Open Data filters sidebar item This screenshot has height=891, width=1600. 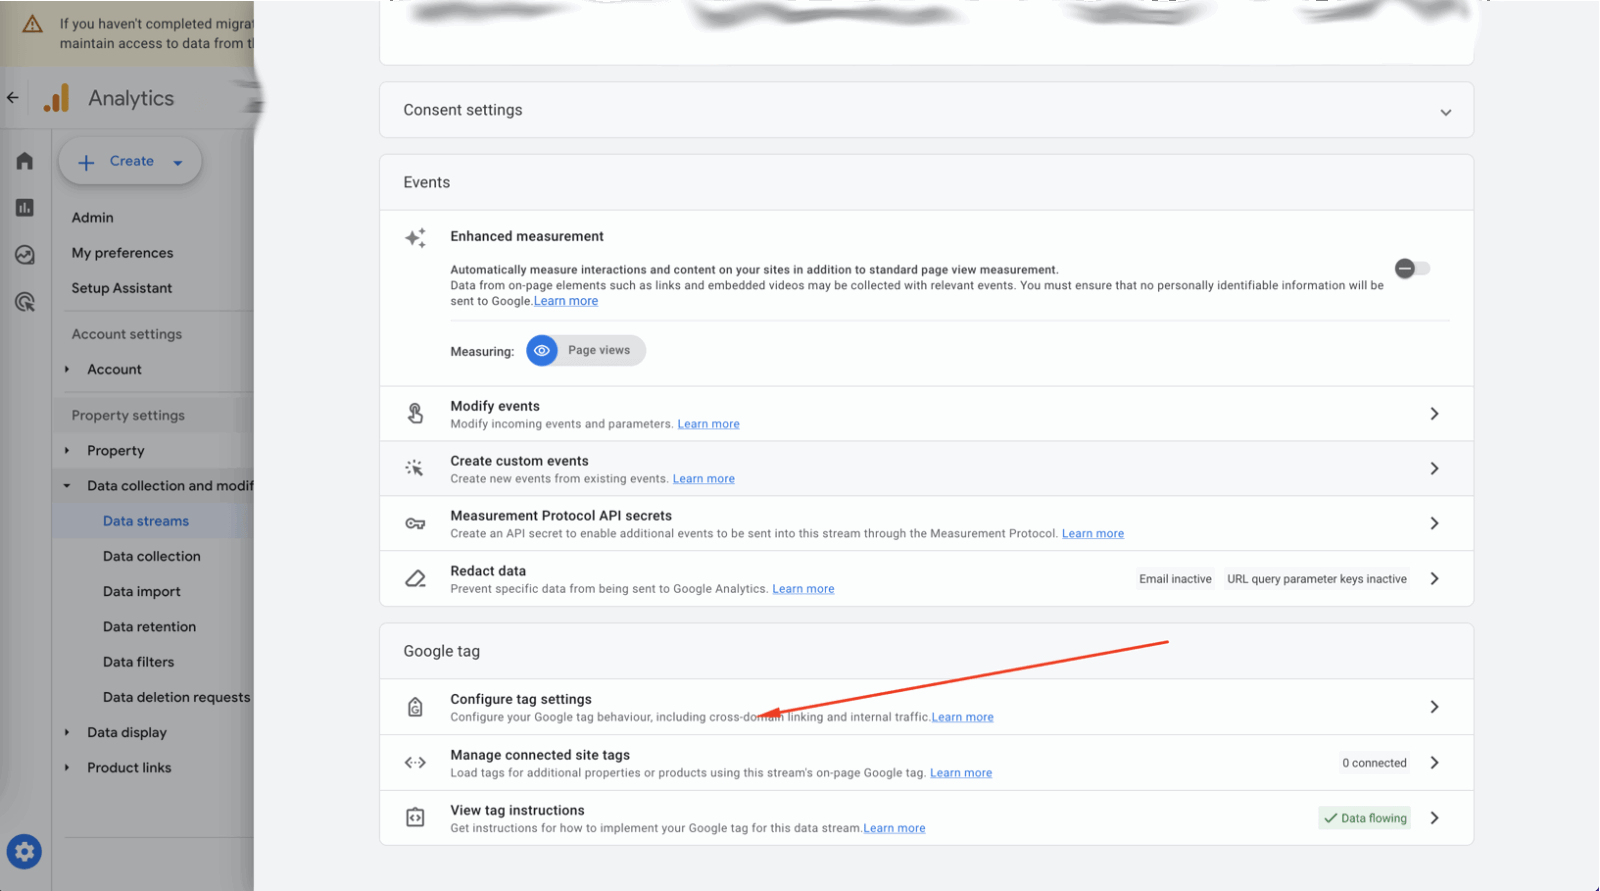[138, 662]
